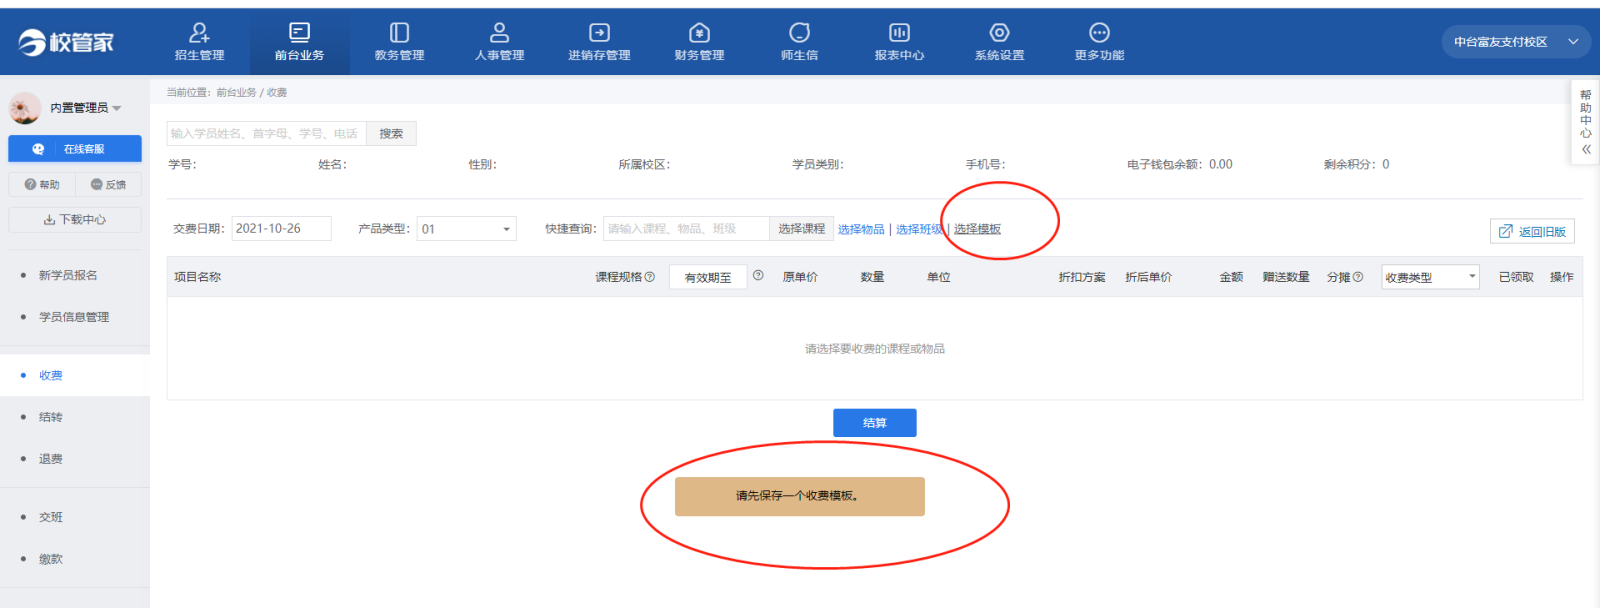The image size is (1600, 608).
Task: Select 前台业务 tab in top navigation
Action: coord(299,42)
